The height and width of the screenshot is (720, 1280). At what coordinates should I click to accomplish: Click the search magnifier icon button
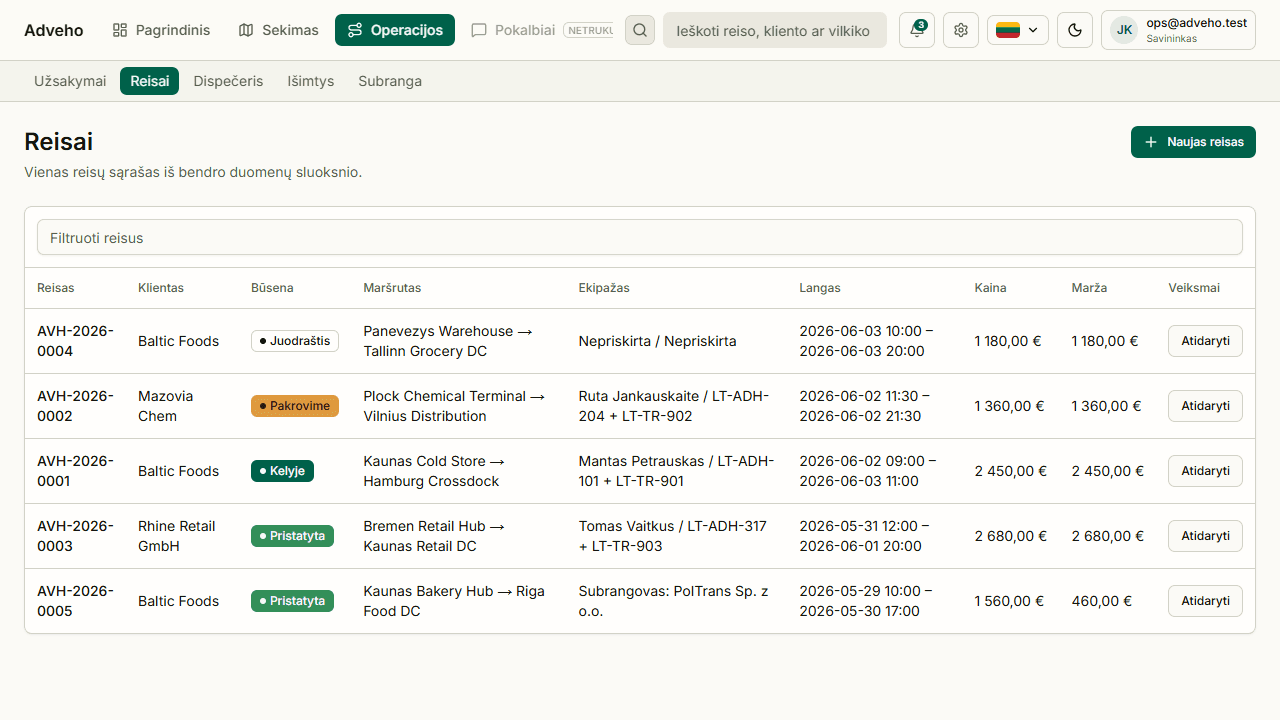coord(640,30)
